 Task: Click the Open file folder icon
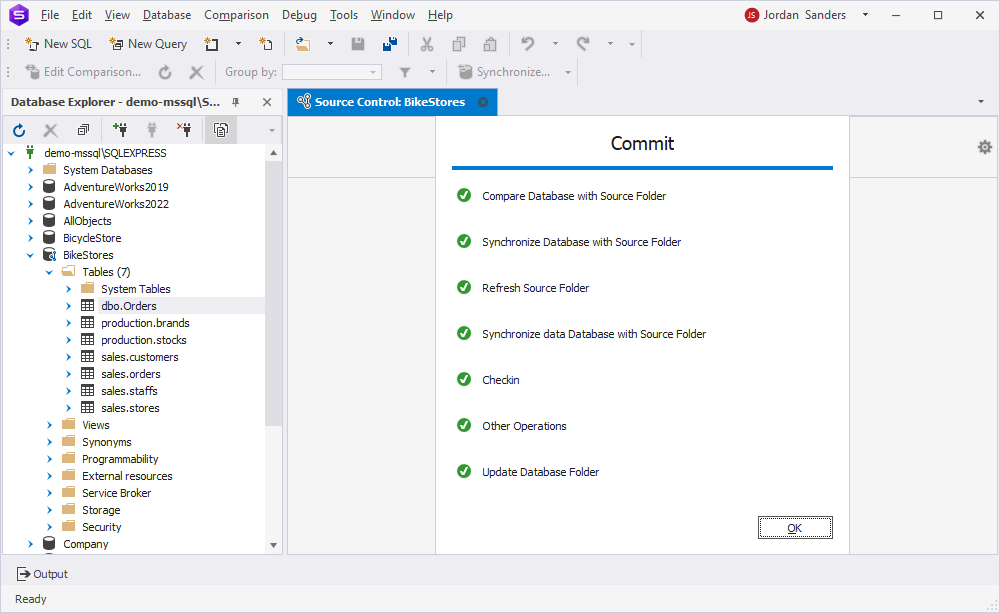[x=303, y=44]
